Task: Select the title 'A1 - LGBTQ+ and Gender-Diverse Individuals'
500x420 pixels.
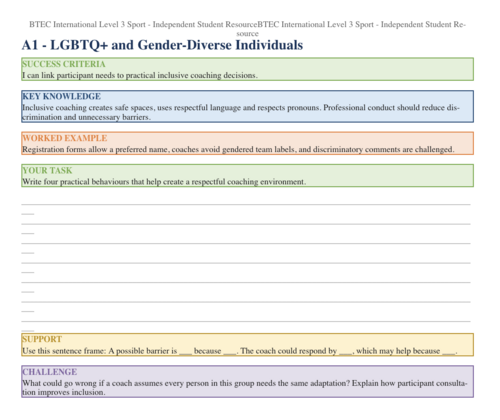Action: click(x=162, y=45)
